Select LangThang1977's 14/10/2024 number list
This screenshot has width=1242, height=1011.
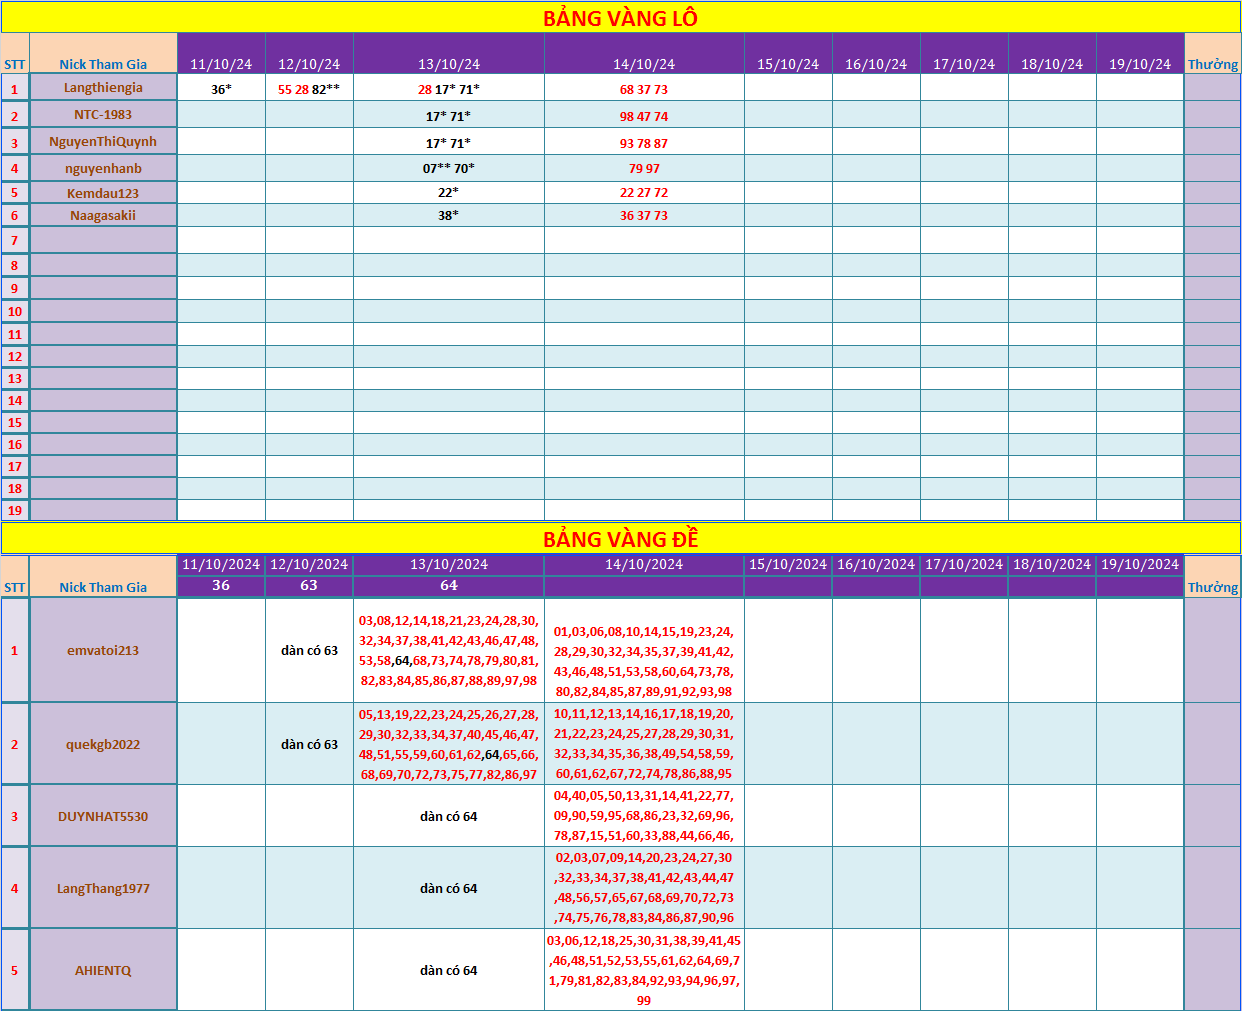pyautogui.click(x=644, y=888)
